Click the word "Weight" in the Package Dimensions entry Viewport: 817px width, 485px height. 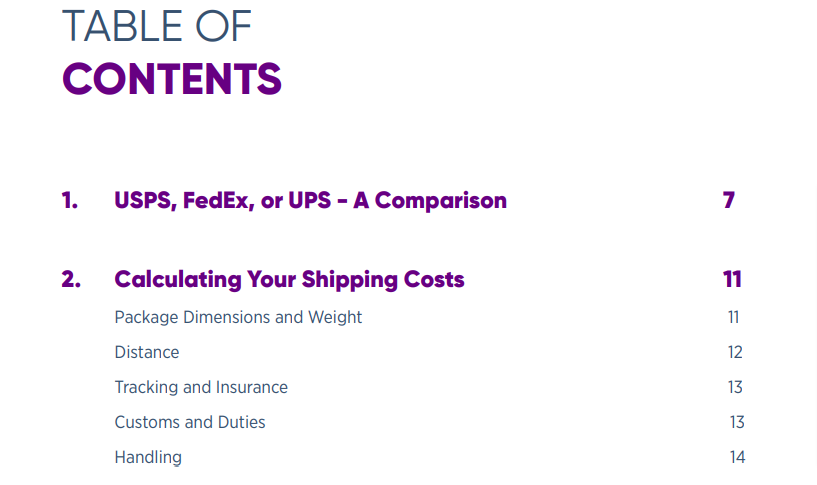337,318
